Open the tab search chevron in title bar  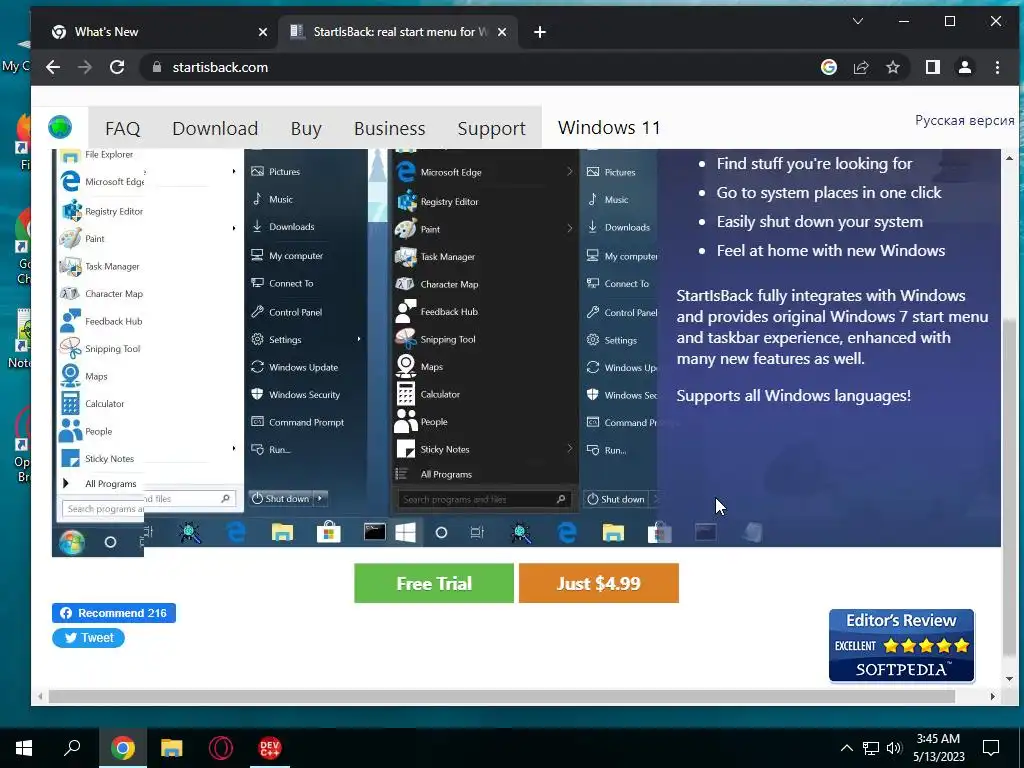pyautogui.click(x=858, y=22)
